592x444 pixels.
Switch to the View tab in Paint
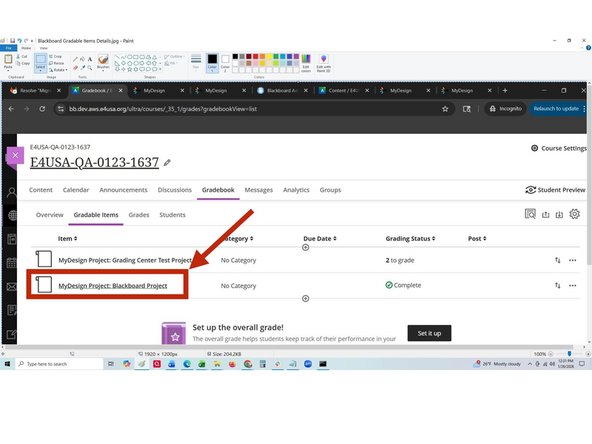(44, 48)
